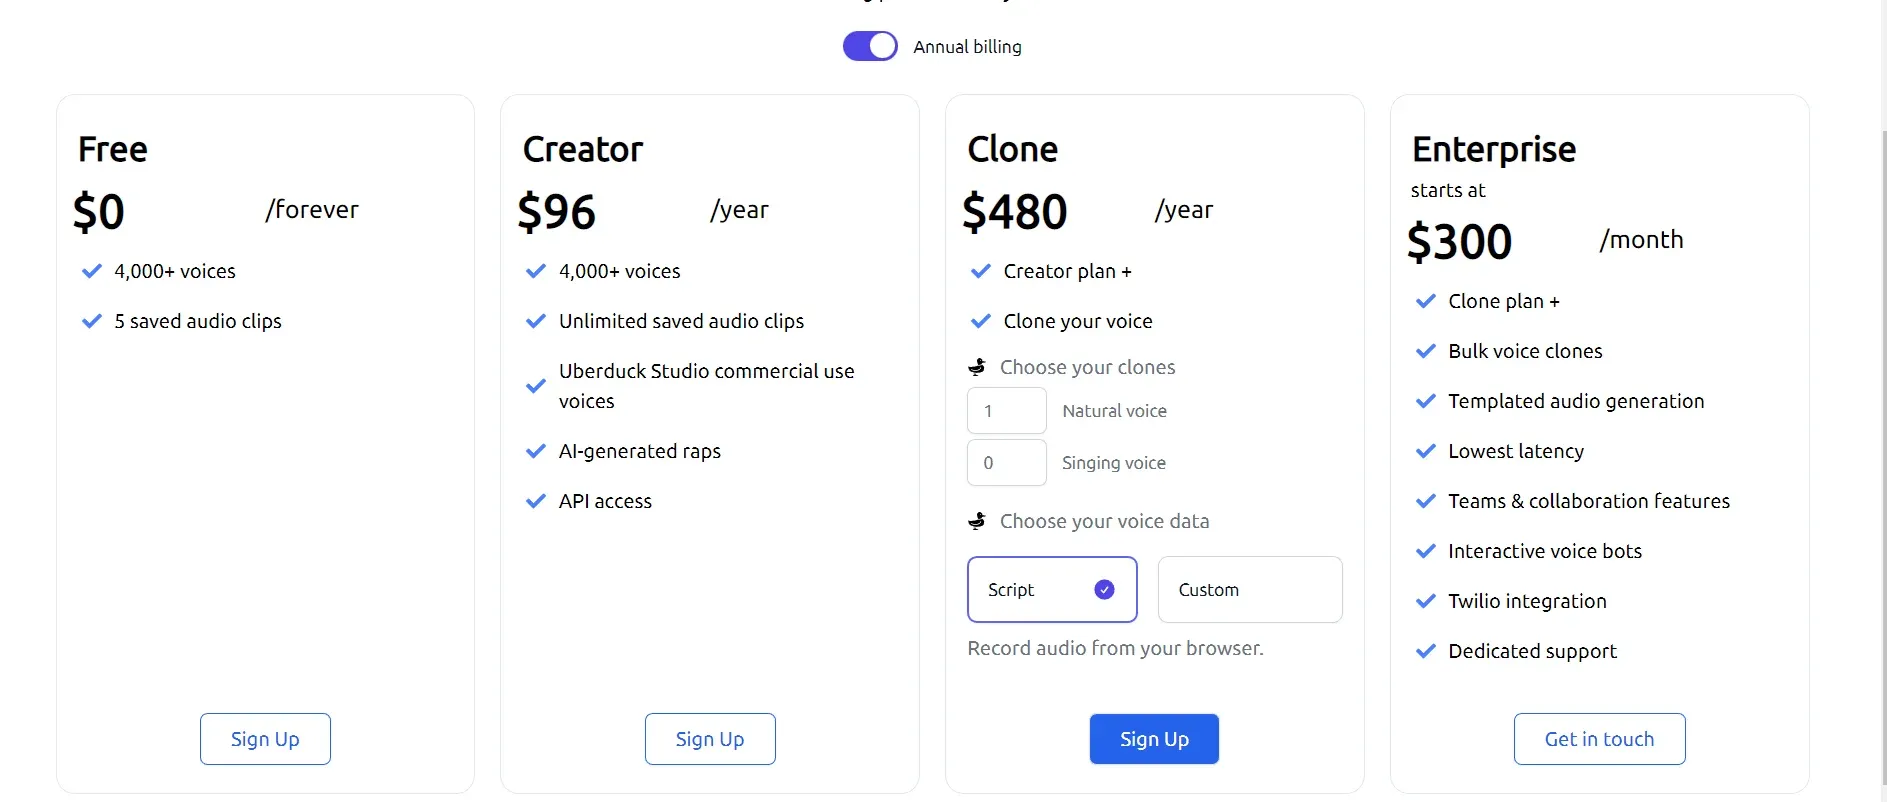Click checkmark beside Dedicated support
1887x802 pixels.
pos(1426,651)
